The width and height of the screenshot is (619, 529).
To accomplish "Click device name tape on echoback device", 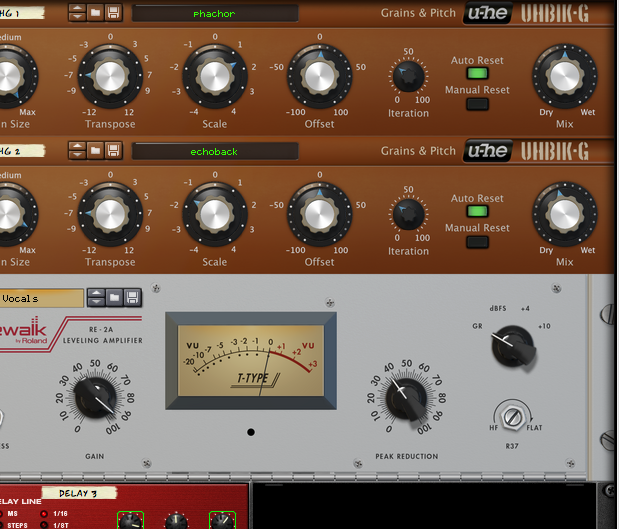I will point(22,151).
